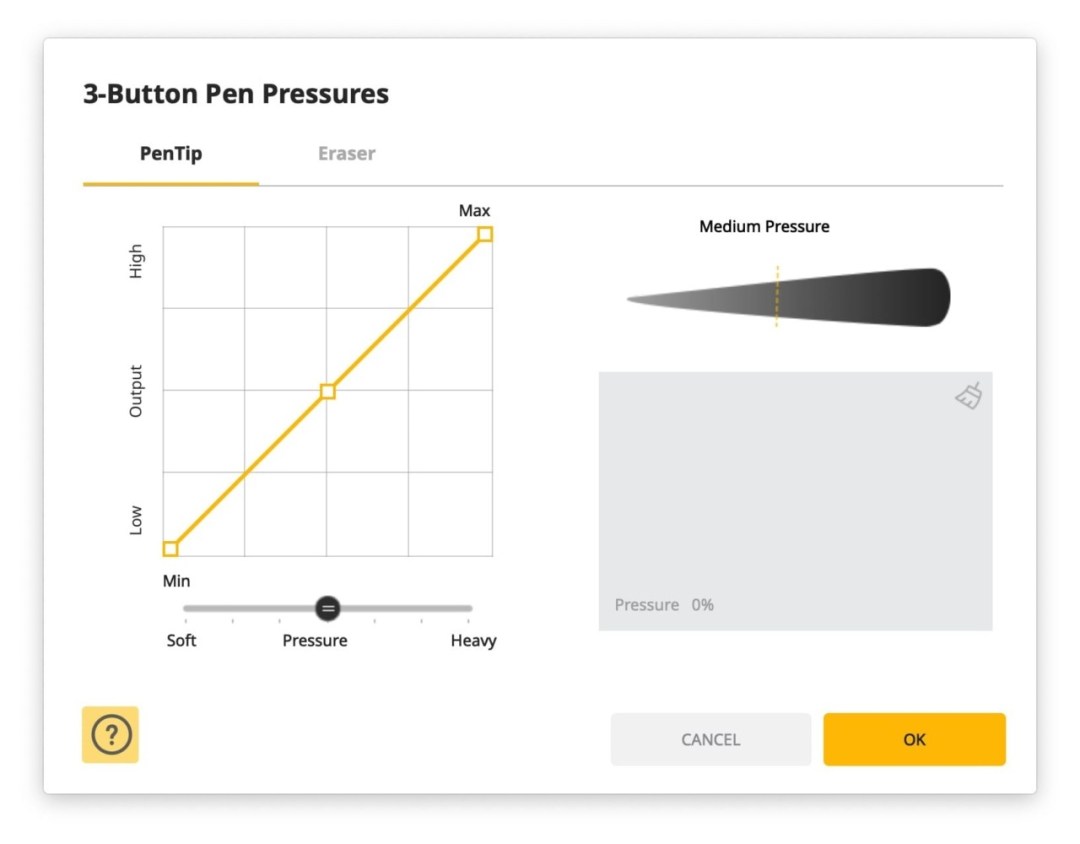Click the Heavy label under slider
Screen dimensions: 1080x844
coord(473,640)
